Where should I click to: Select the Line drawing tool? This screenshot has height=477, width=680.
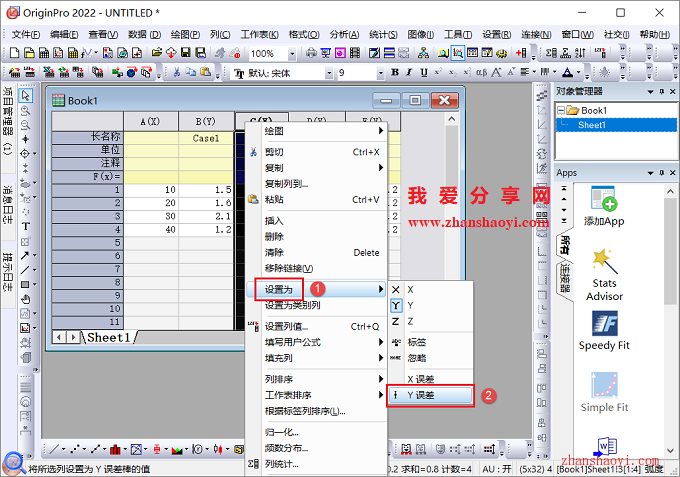(x=25, y=270)
